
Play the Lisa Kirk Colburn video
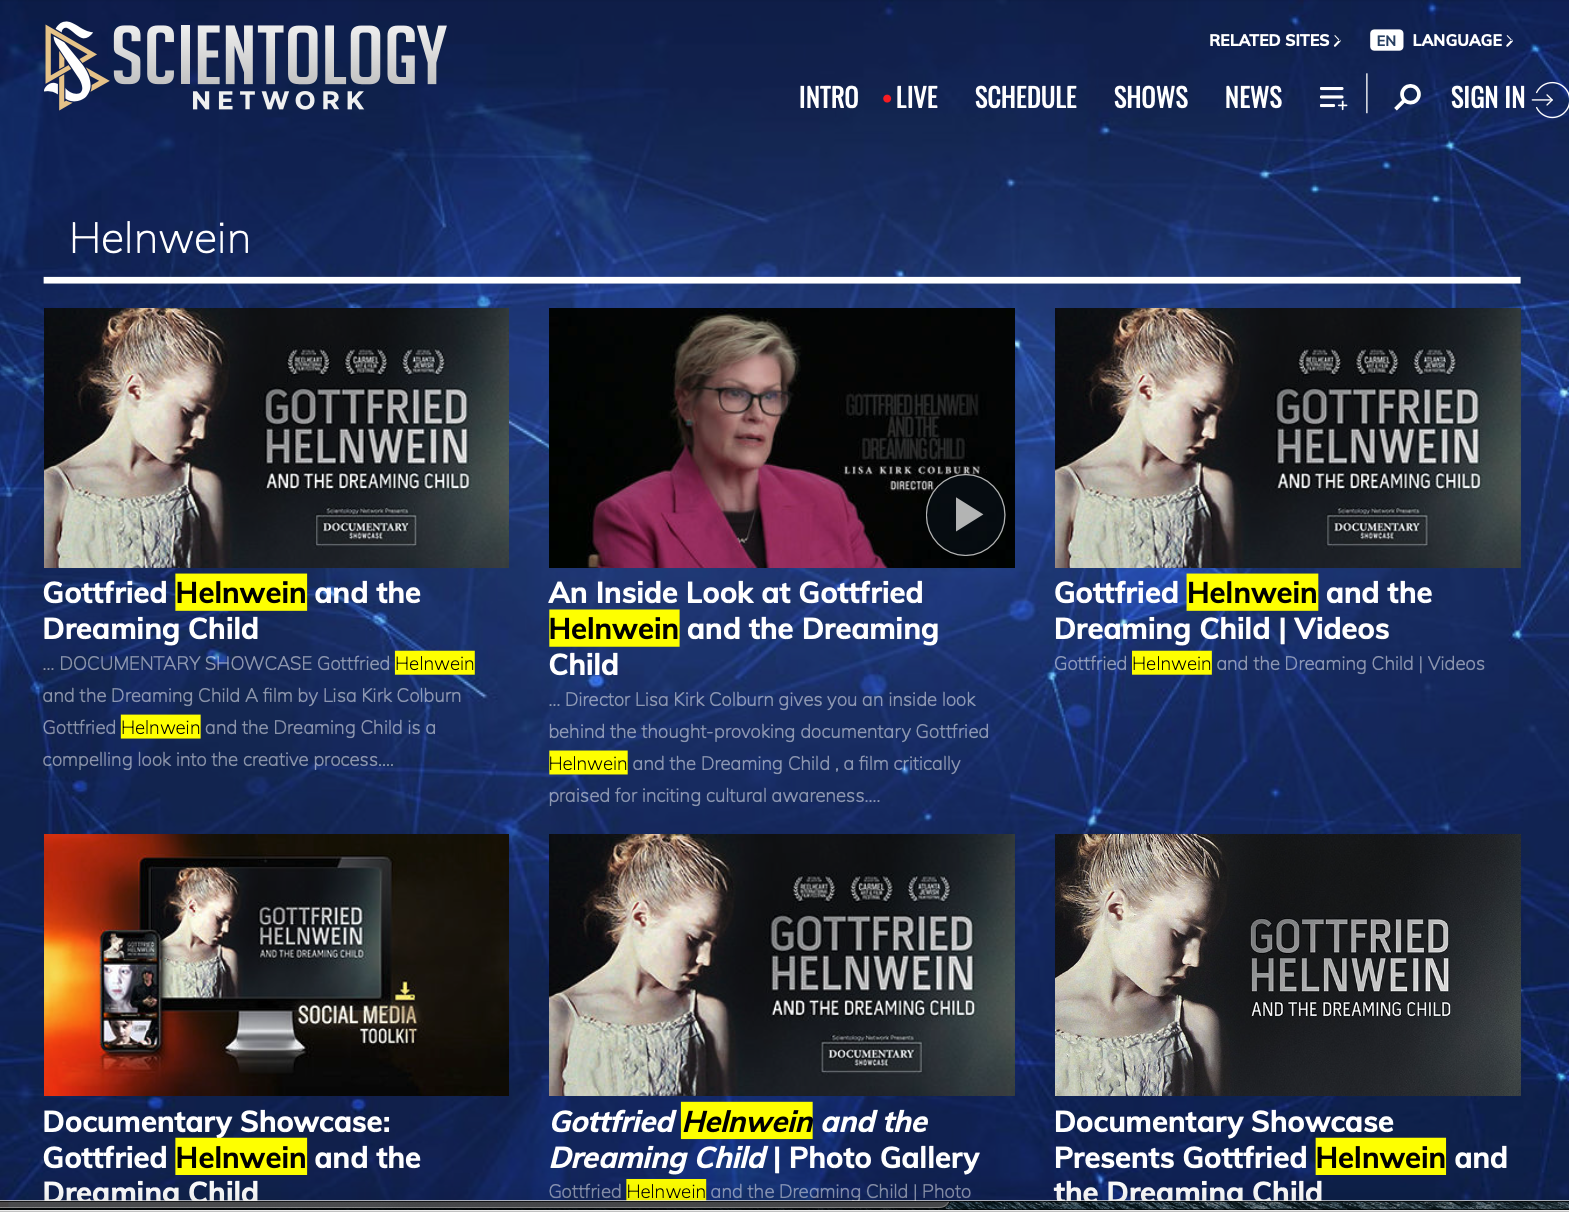[x=965, y=515]
